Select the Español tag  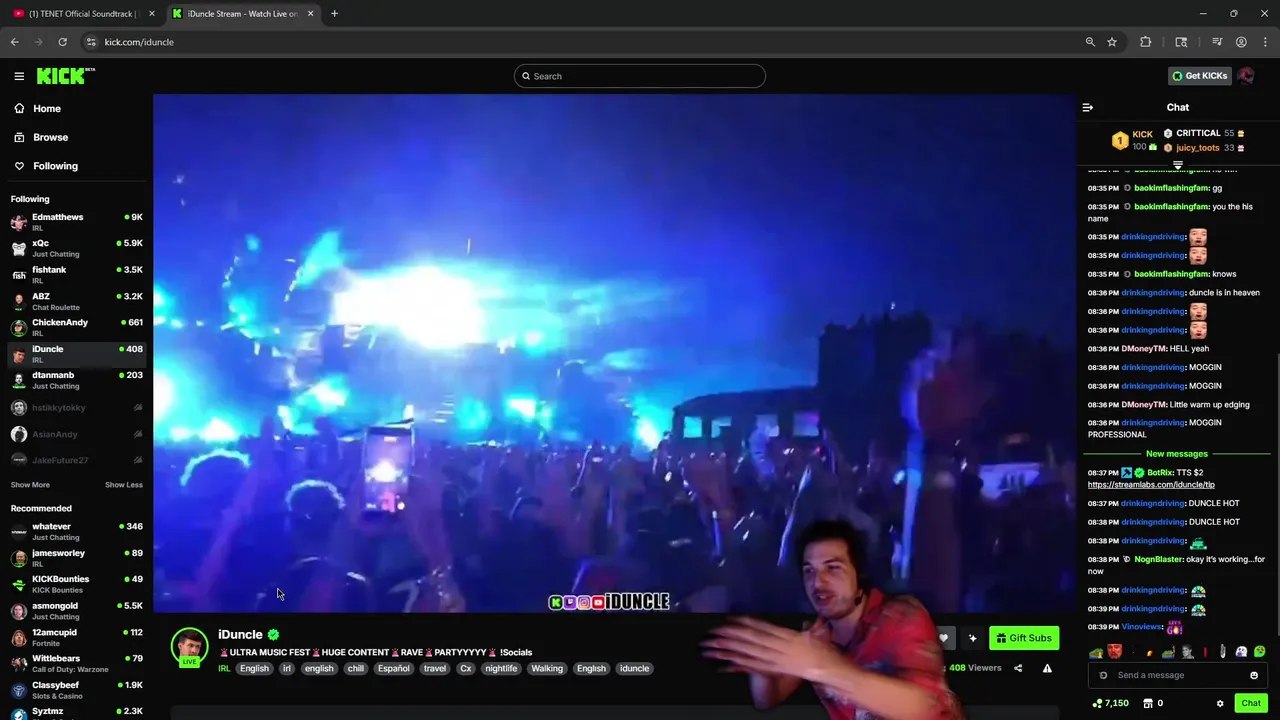point(393,668)
